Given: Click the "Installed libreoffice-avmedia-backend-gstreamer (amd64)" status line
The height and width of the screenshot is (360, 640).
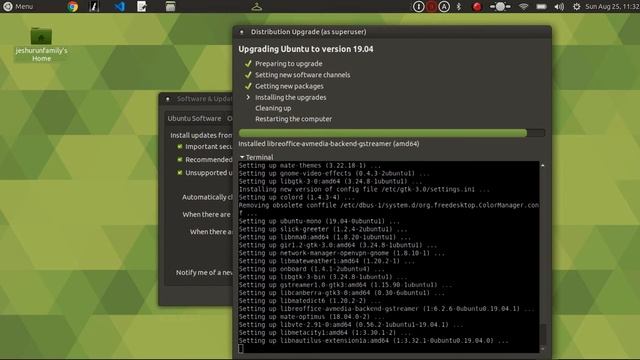Looking at the screenshot, I should coord(329,144).
